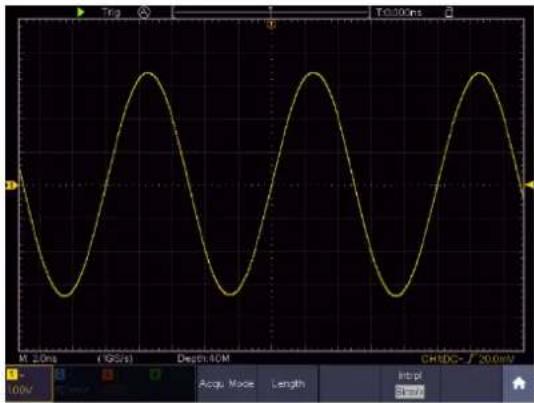Select the blue channel 2 indicator
The height and width of the screenshot is (403, 534).
point(60,375)
